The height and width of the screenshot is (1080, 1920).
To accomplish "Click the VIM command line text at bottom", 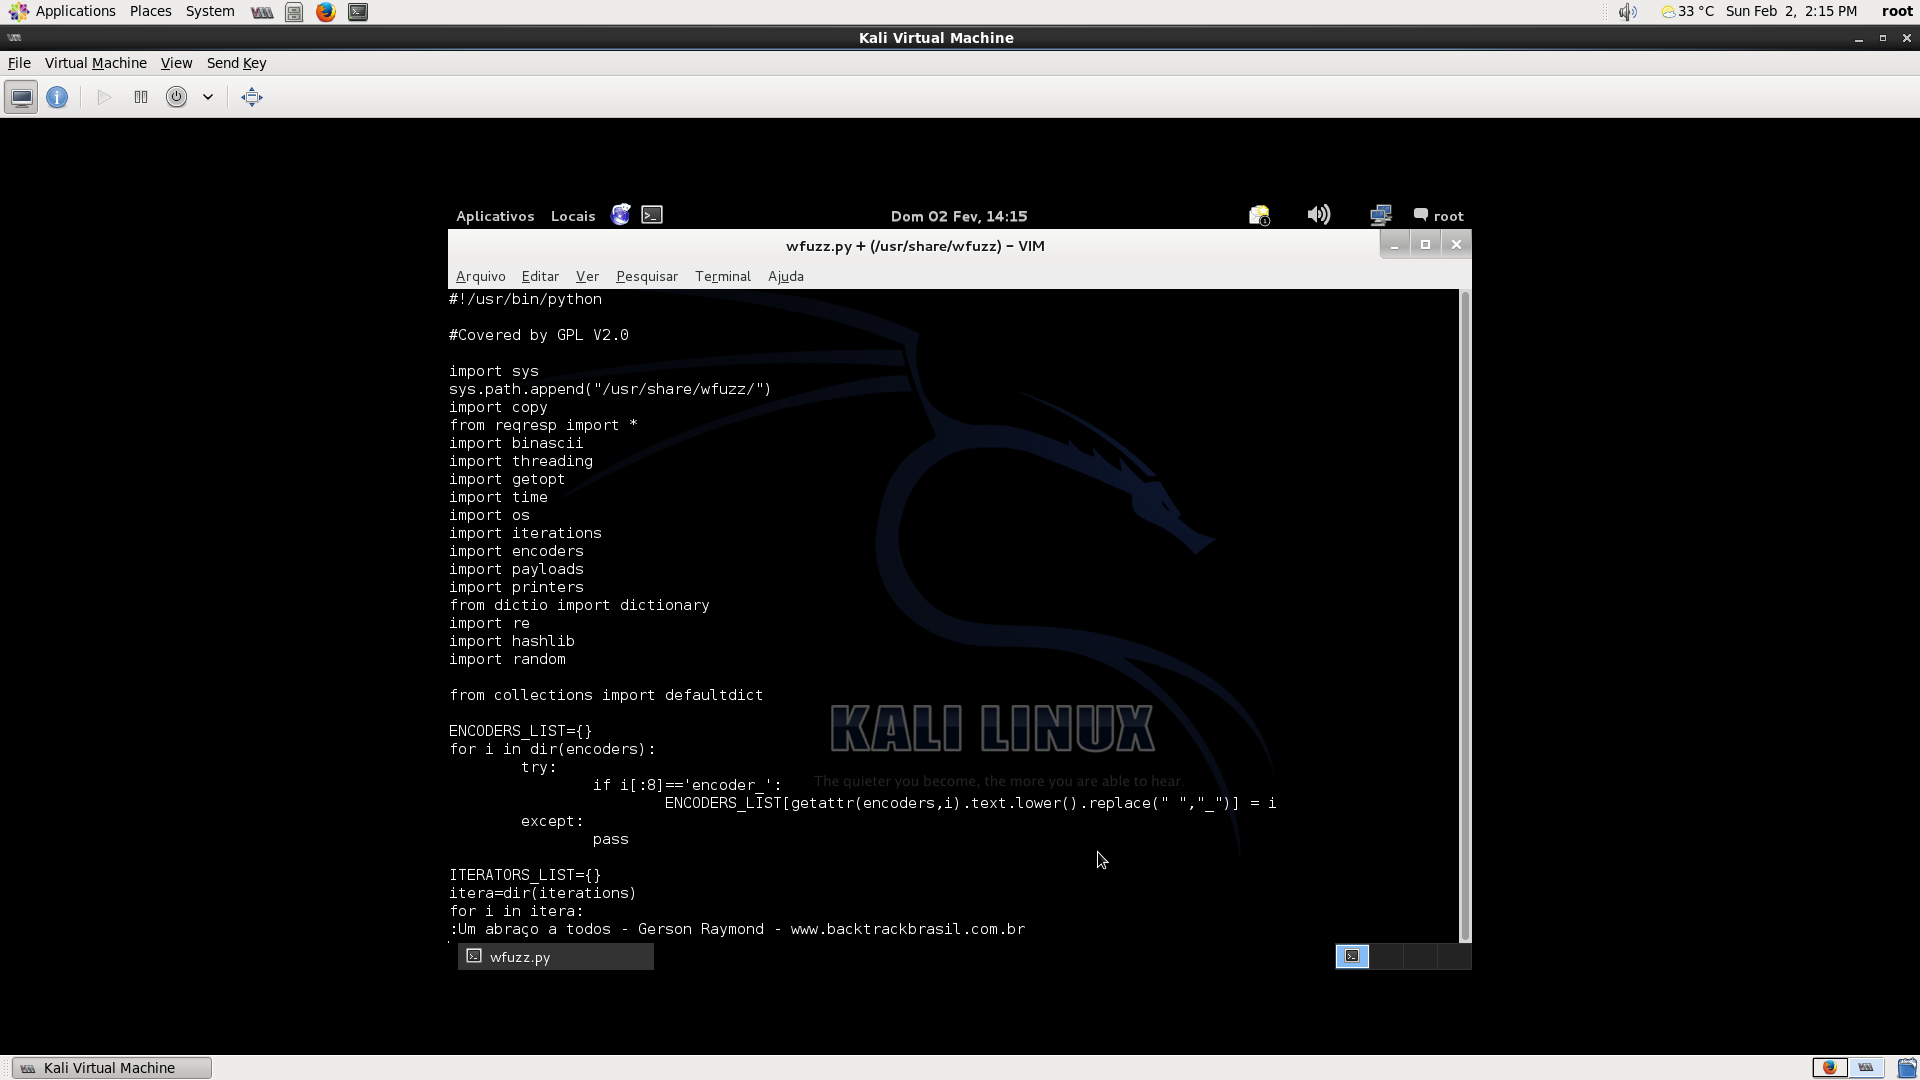I will click(x=737, y=929).
